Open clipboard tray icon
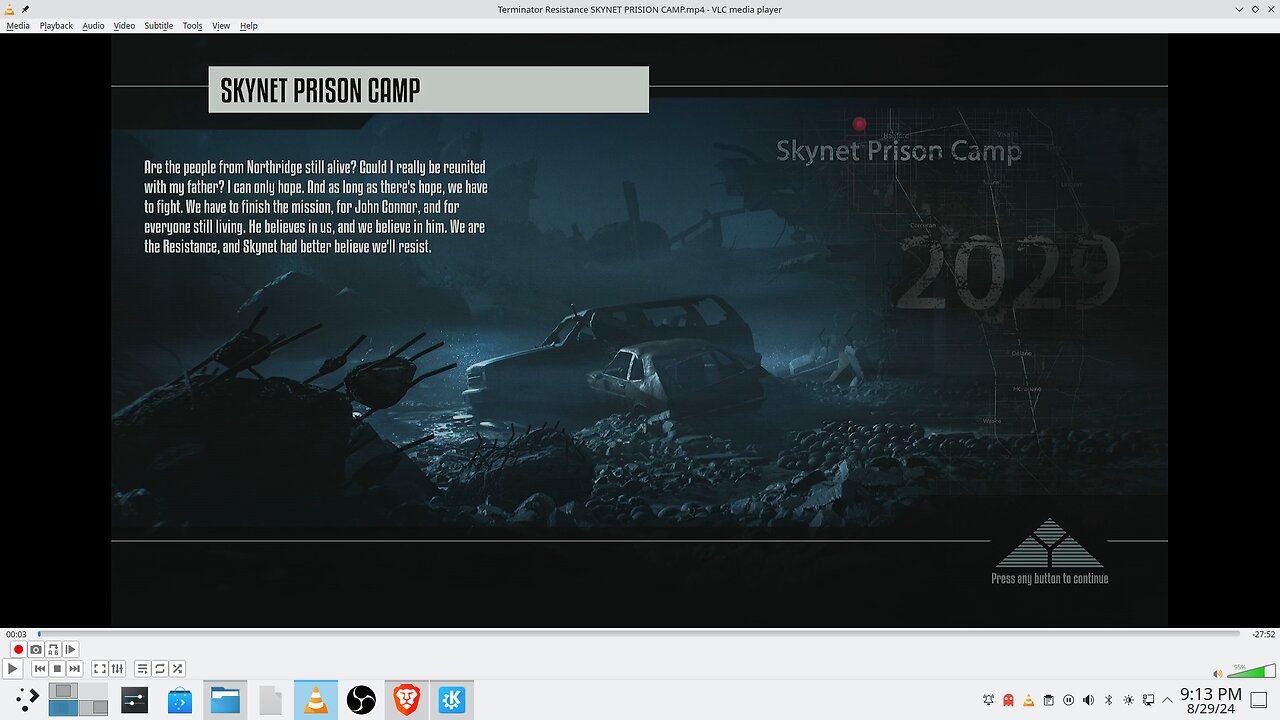Viewport: 1280px width, 720px height. 1048,700
